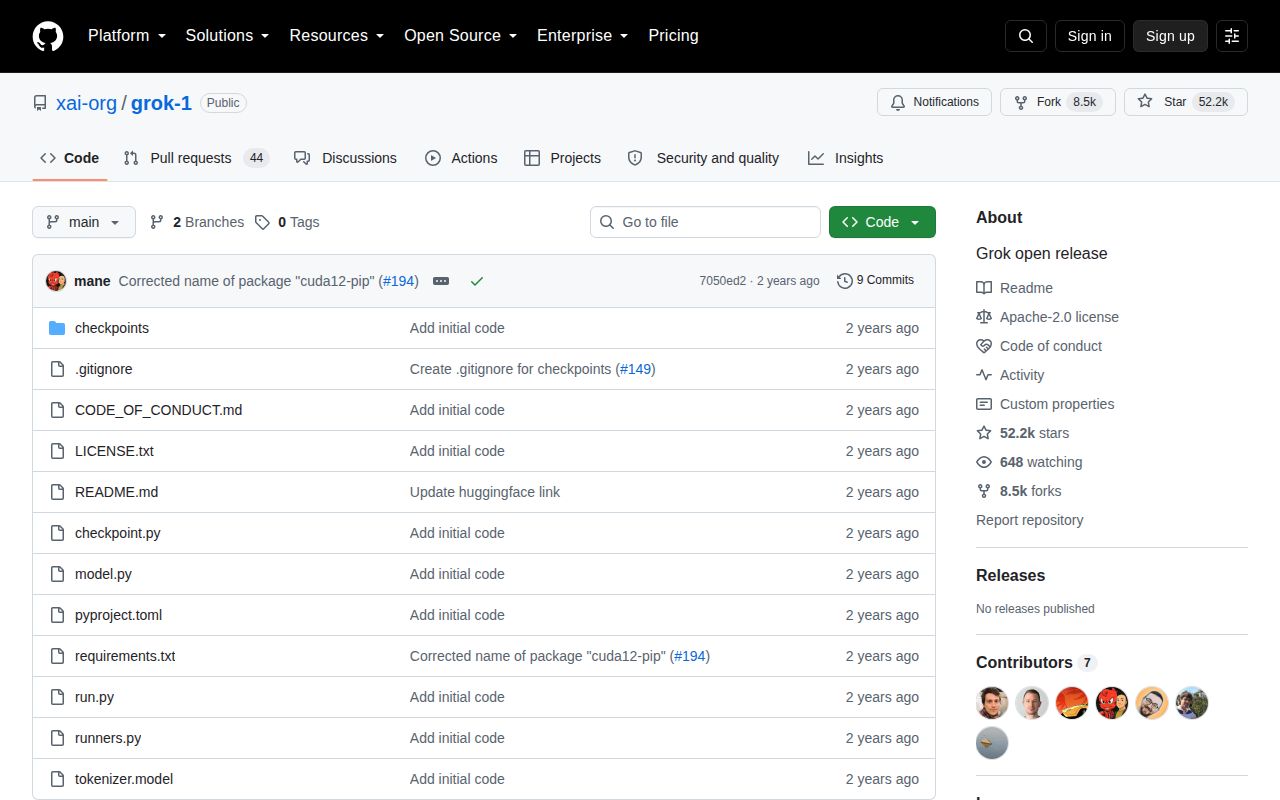Open the requirements.txt file

pos(125,656)
